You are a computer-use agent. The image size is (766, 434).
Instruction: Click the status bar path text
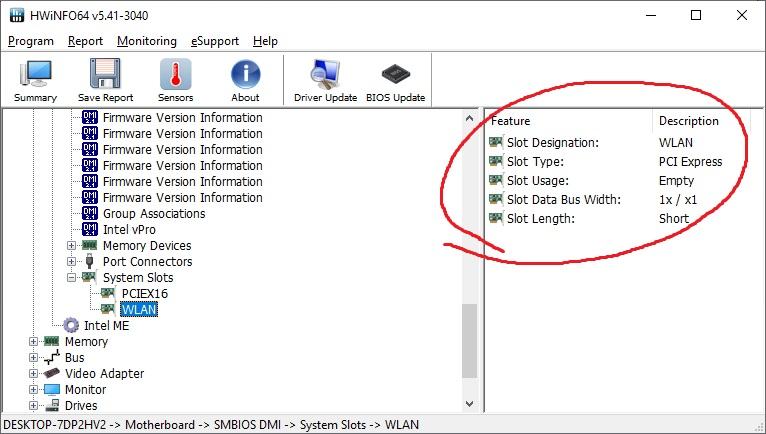tap(211, 425)
